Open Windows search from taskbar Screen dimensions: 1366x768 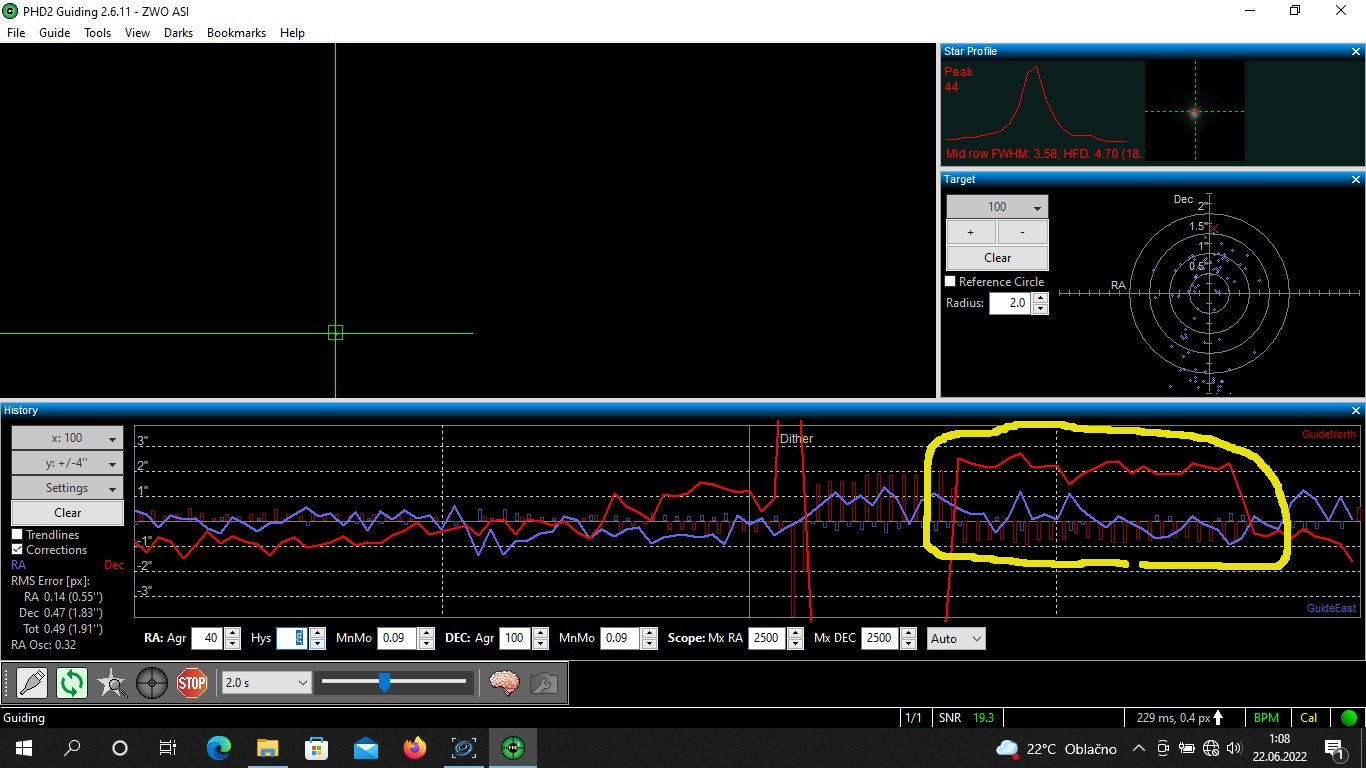point(72,748)
